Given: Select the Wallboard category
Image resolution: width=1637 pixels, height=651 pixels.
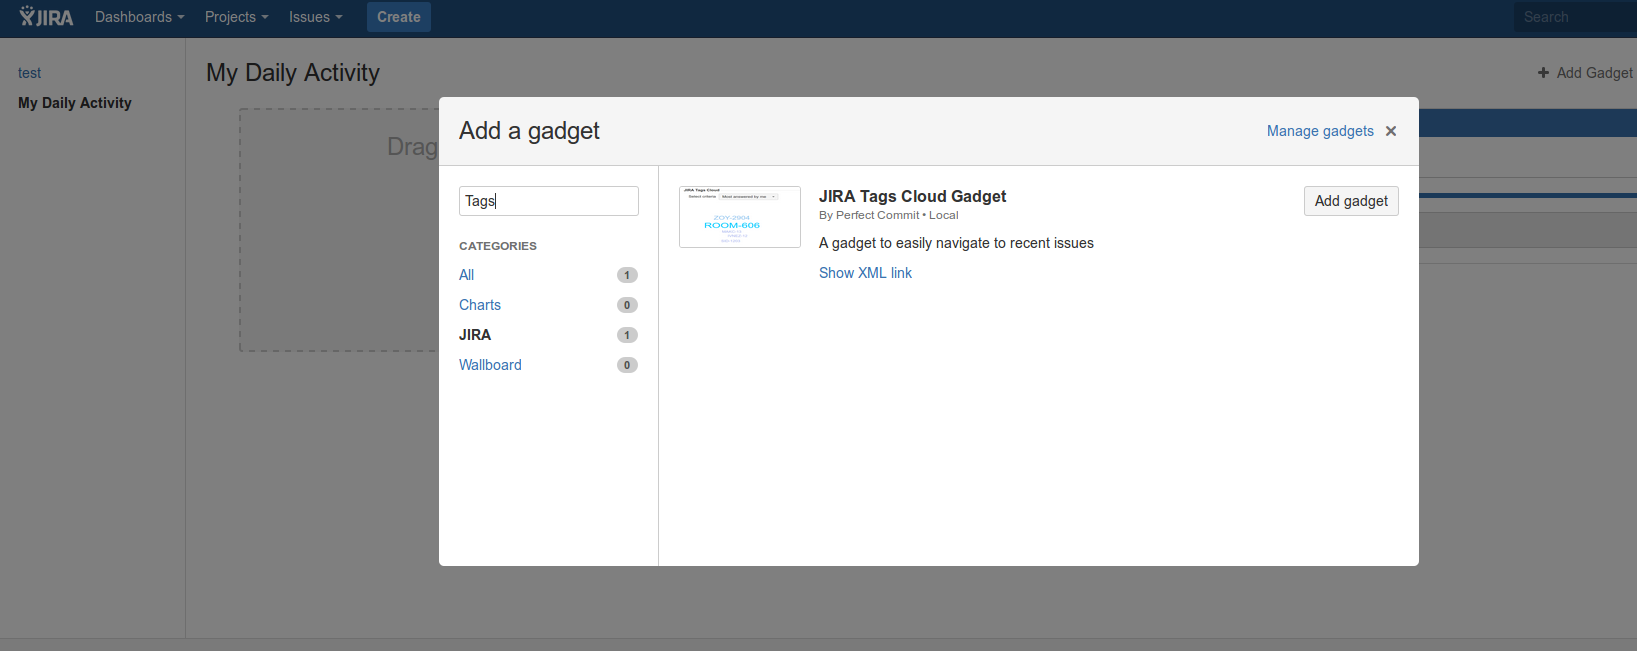Looking at the screenshot, I should [490, 365].
